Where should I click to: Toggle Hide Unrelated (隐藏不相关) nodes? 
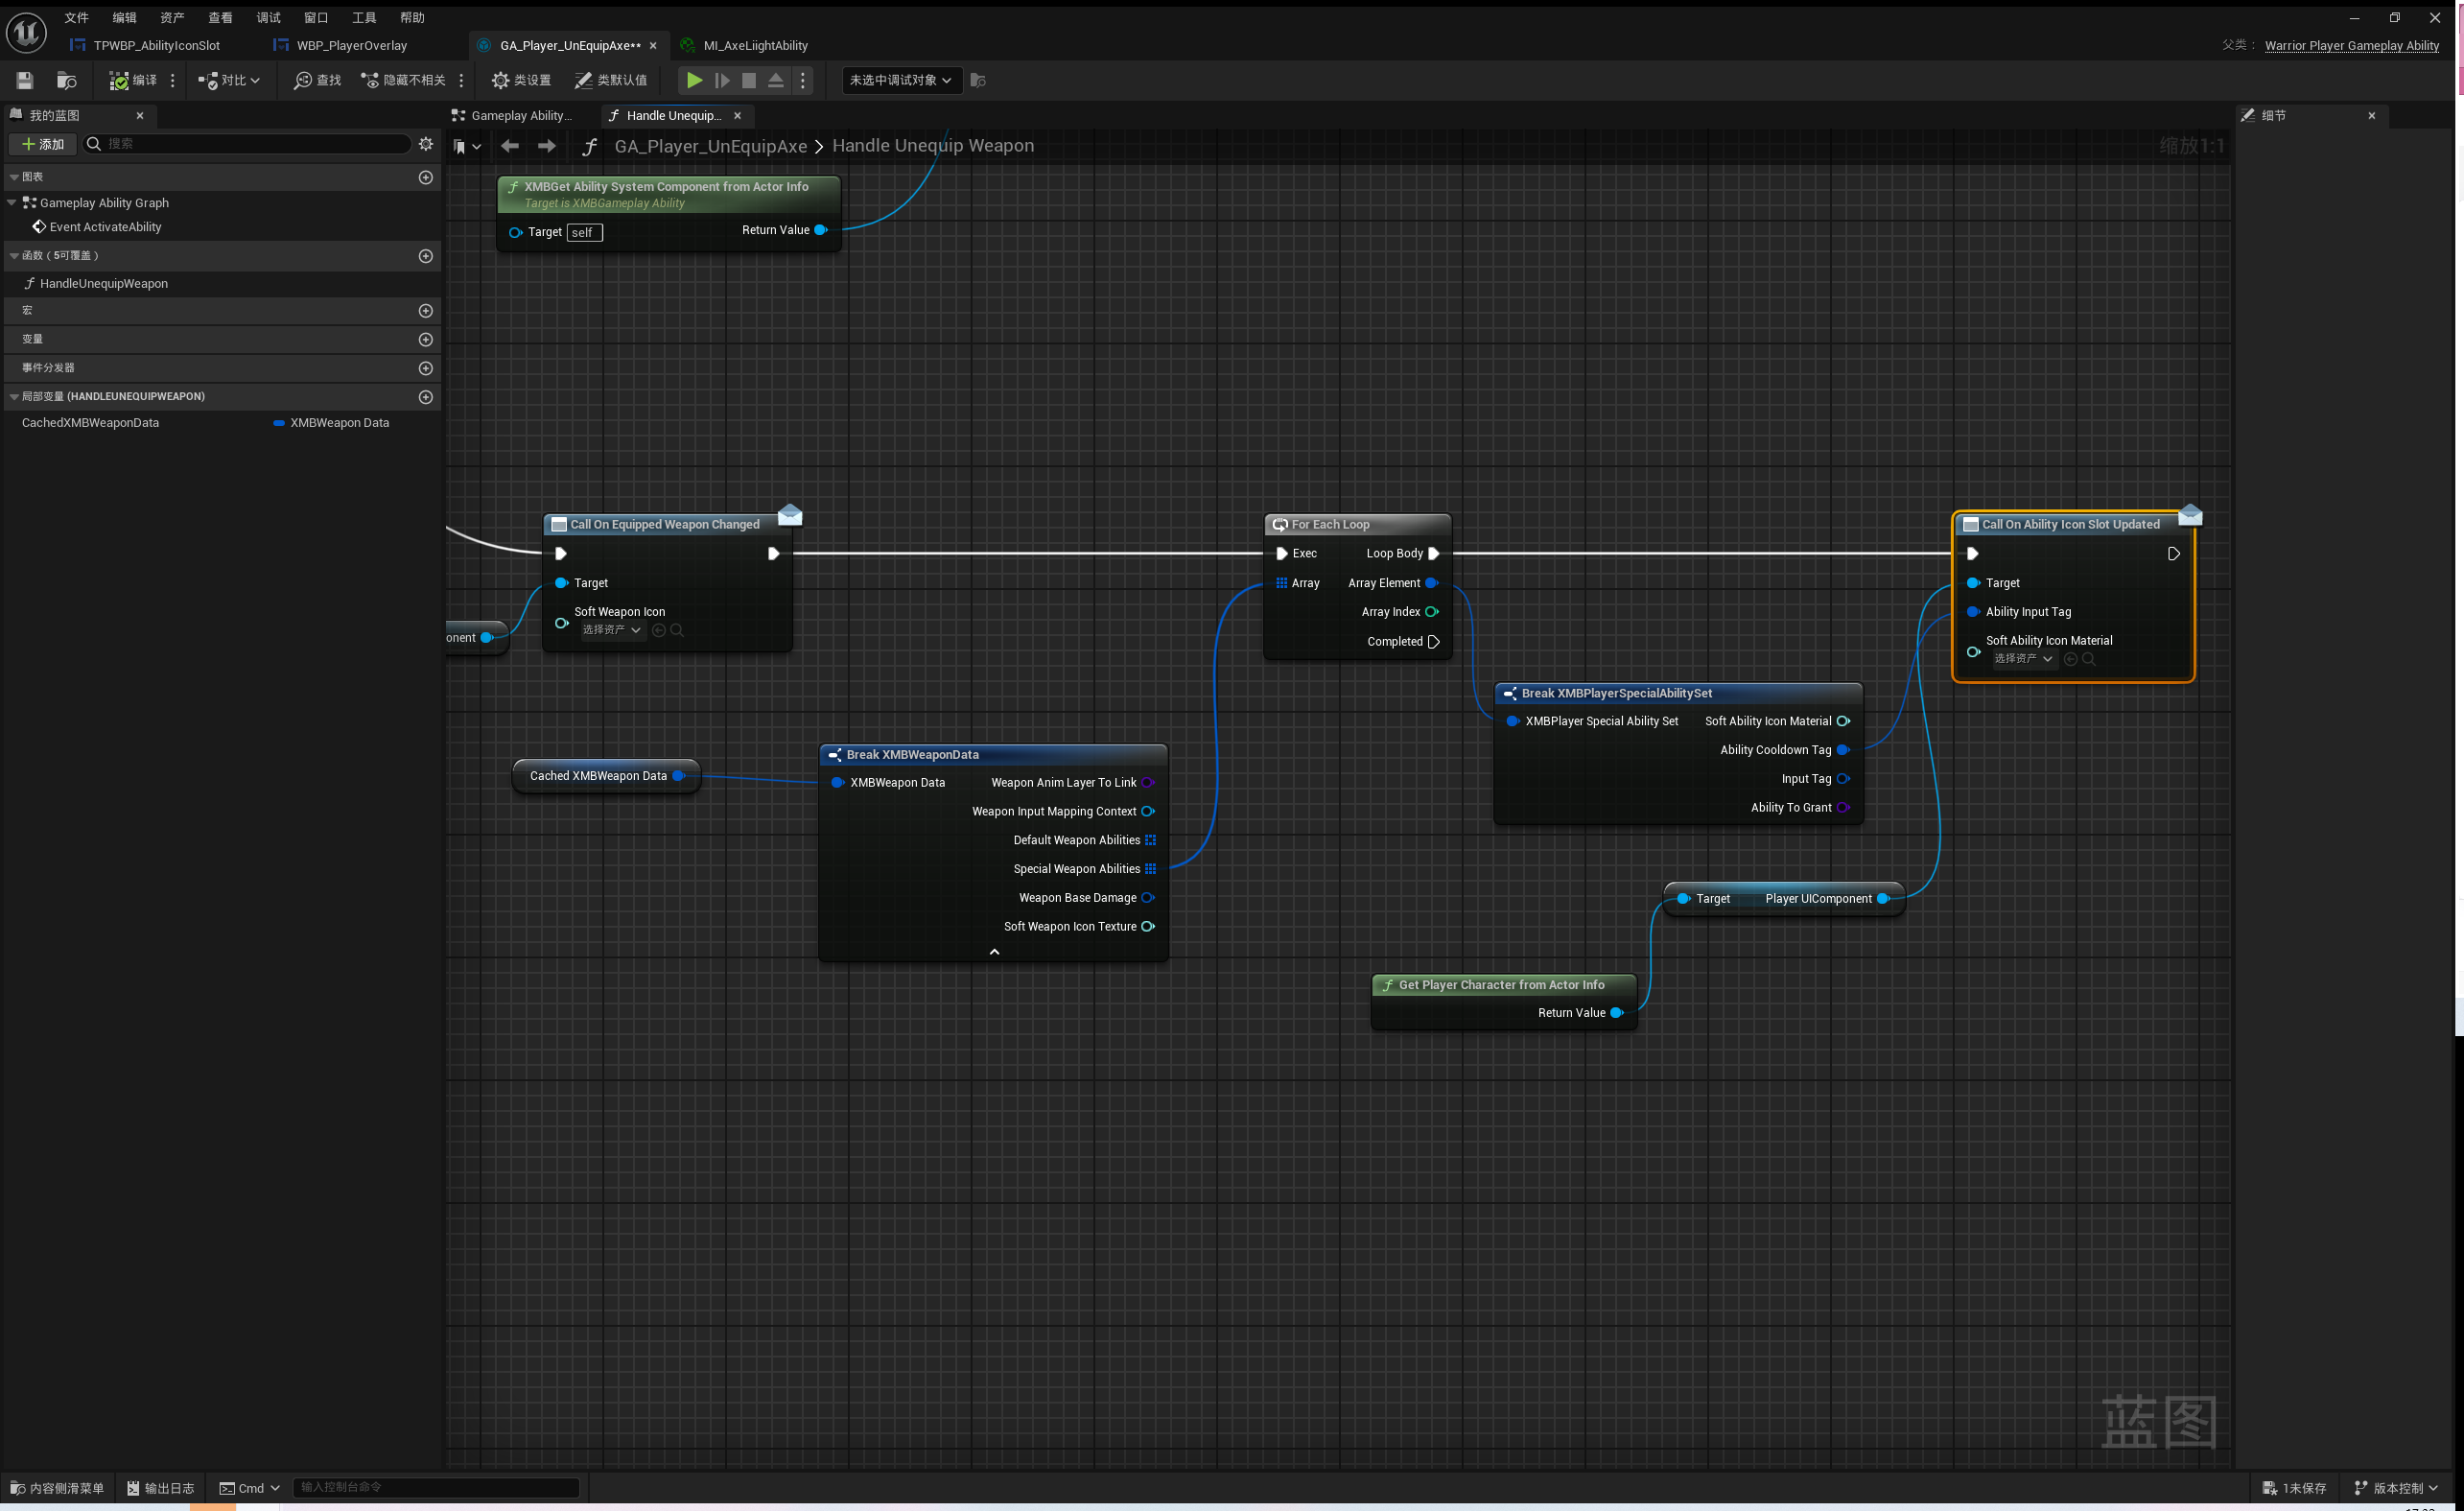click(x=404, y=80)
